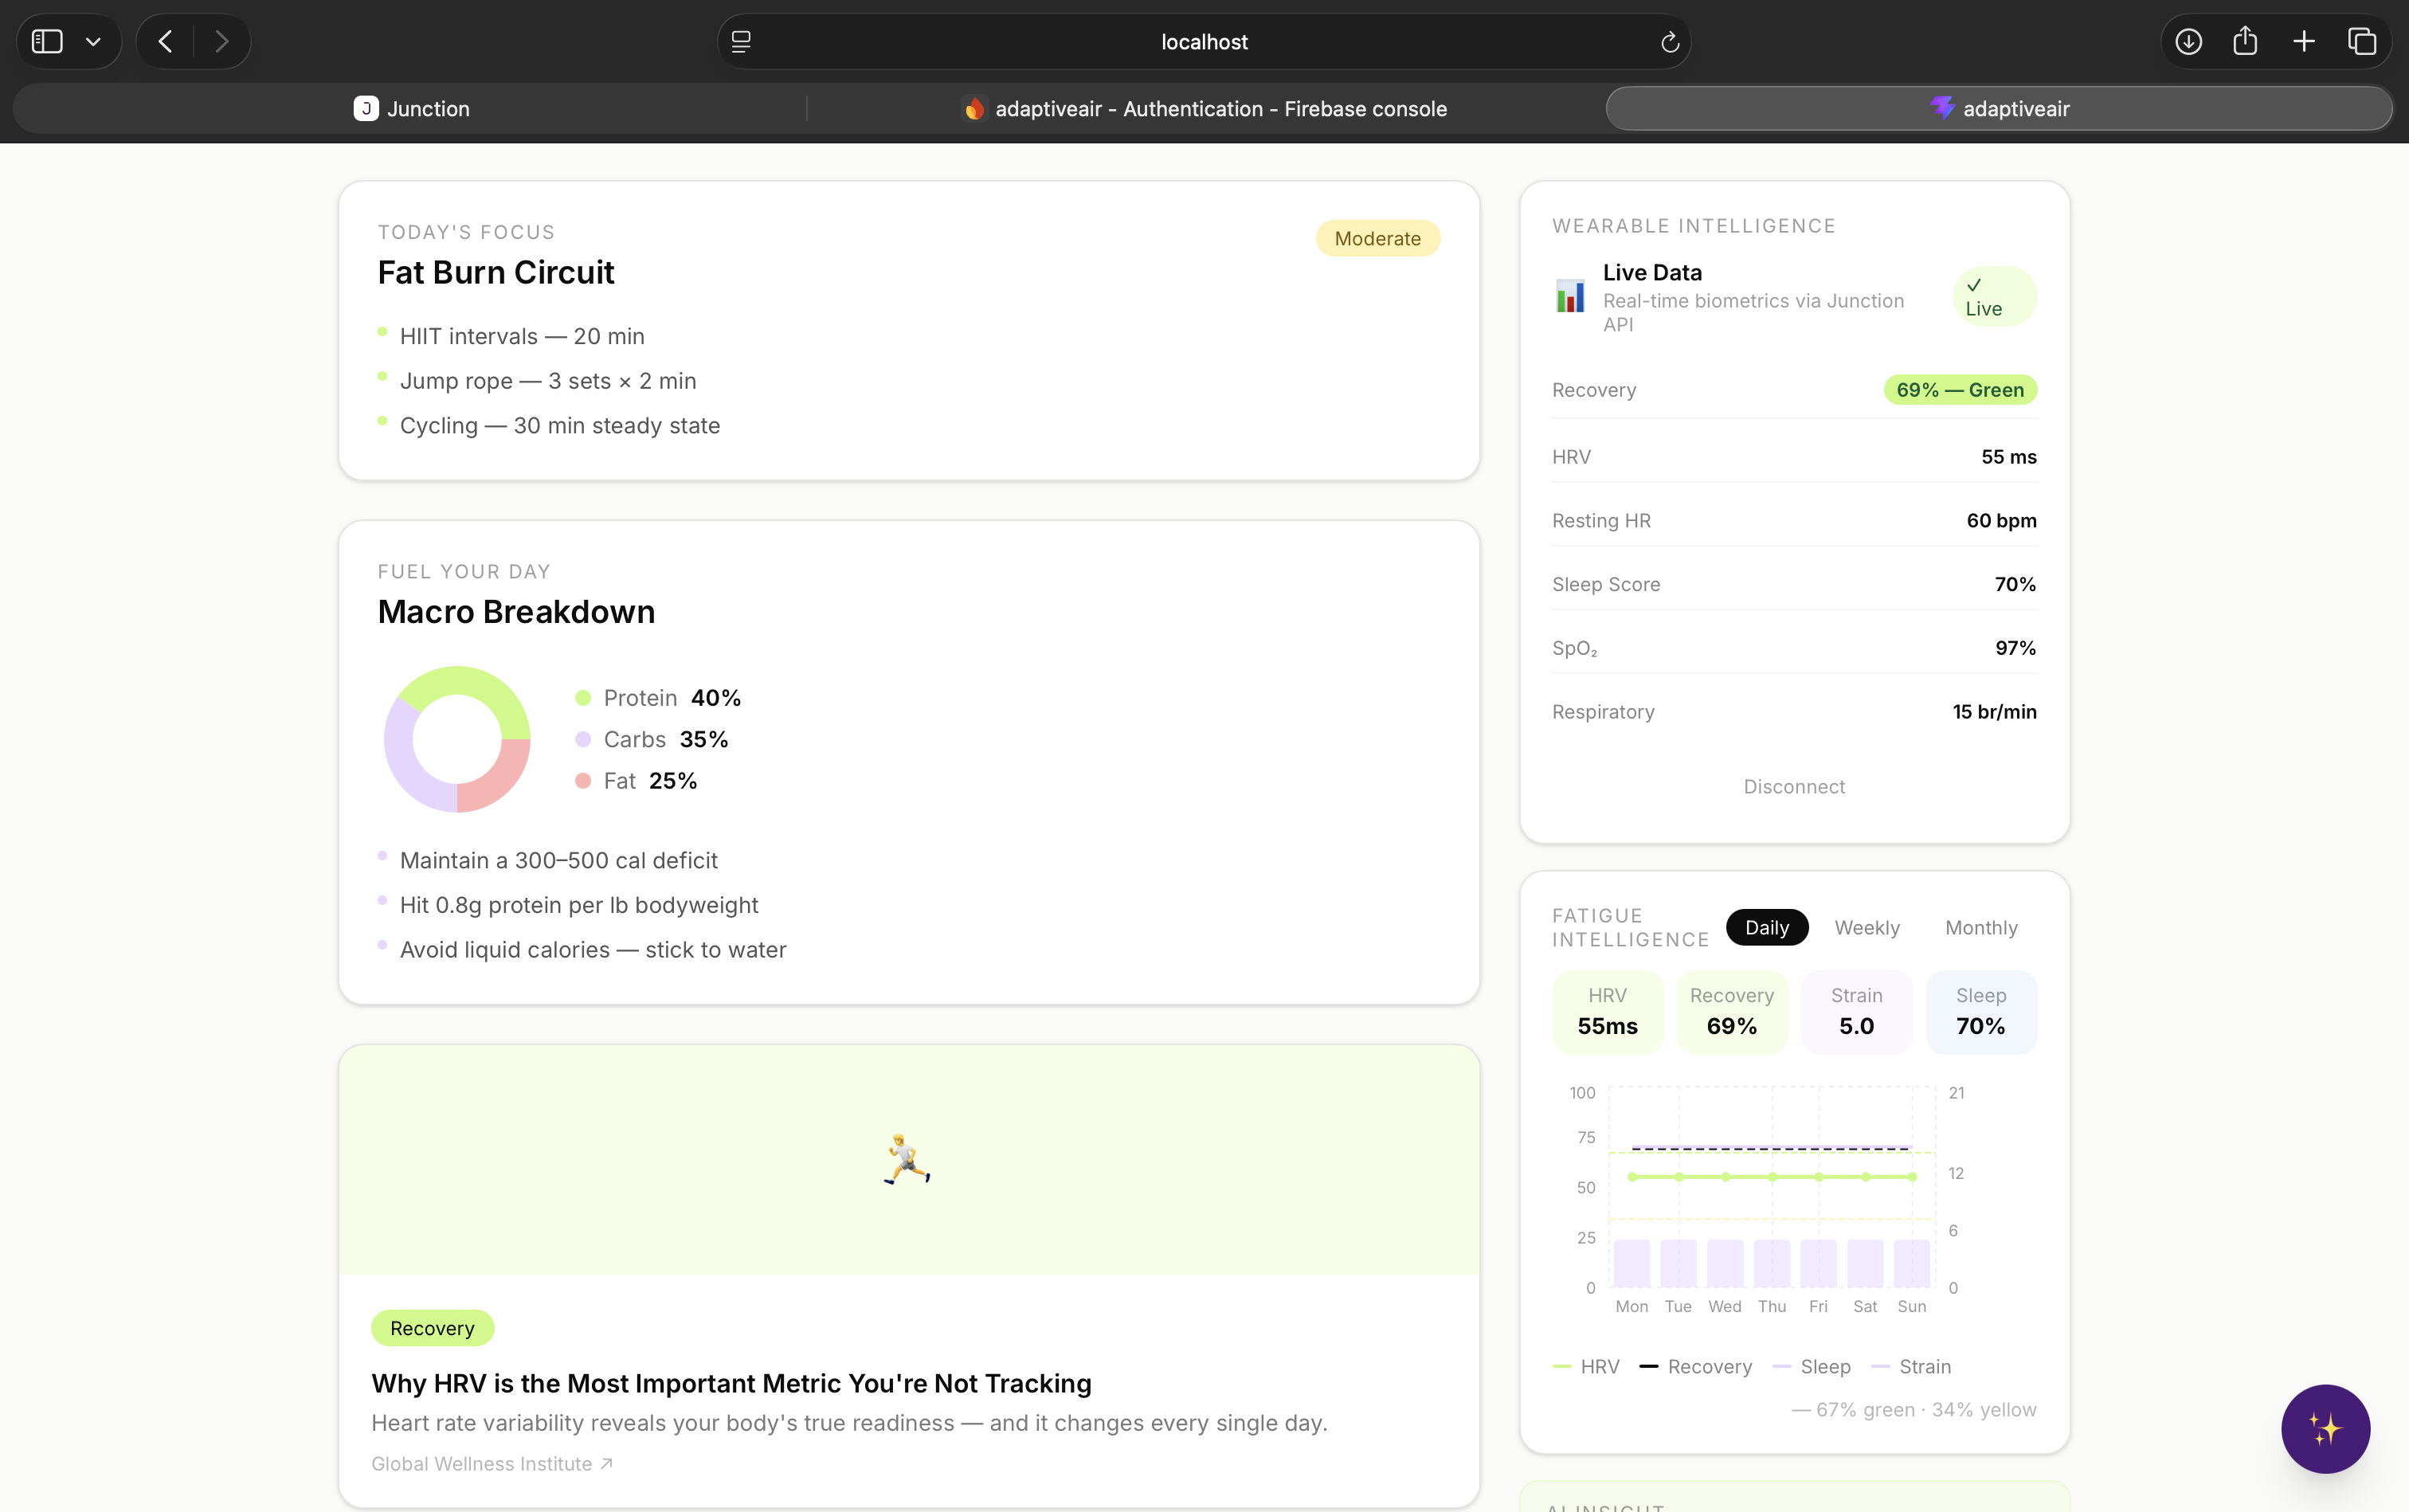Click the Share icon in browser toolbar
Viewport: 2409px width, 1512px height.
[2245, 41]
